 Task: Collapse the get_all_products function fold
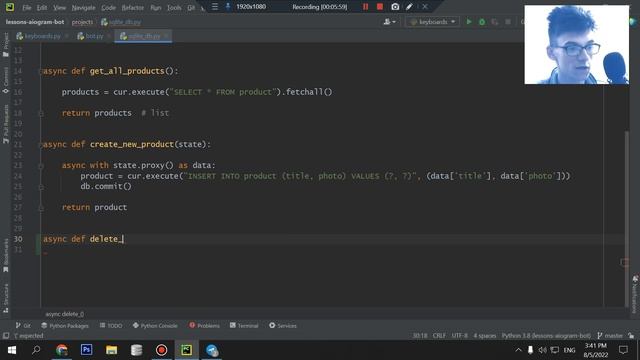click(41, 71)
